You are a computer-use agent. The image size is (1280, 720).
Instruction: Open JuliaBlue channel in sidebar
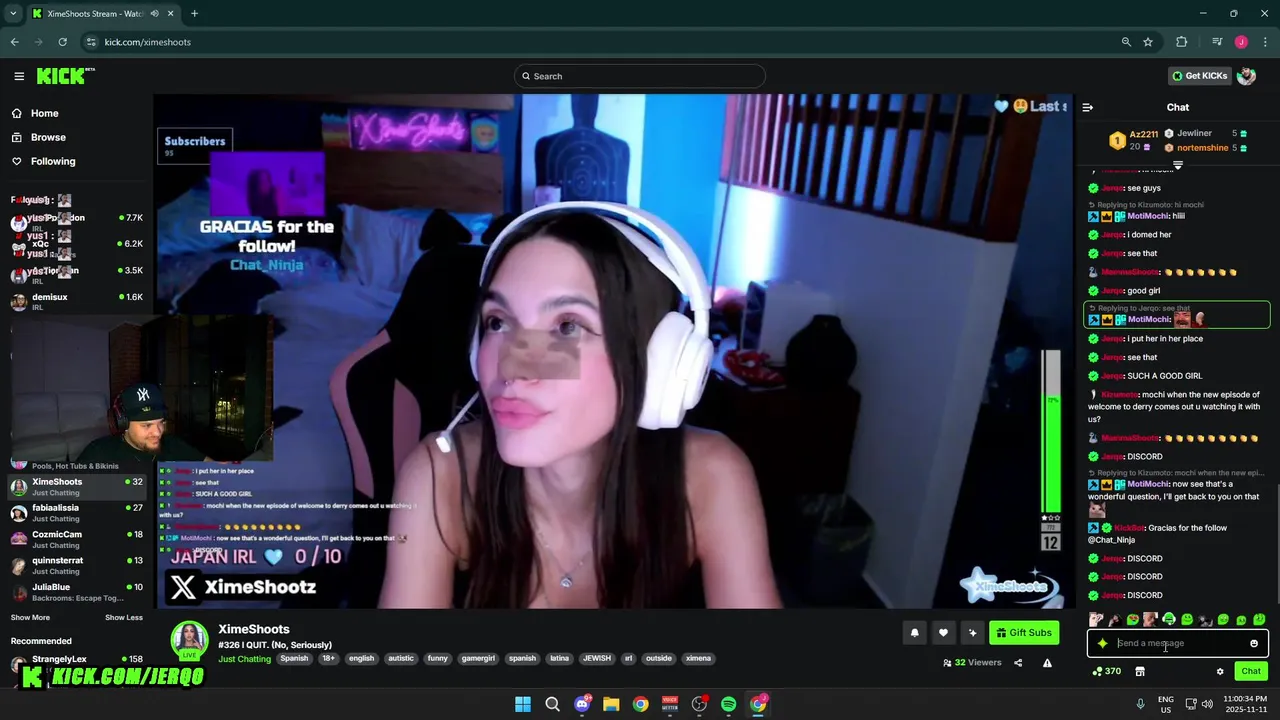click(x=76, y=591)
